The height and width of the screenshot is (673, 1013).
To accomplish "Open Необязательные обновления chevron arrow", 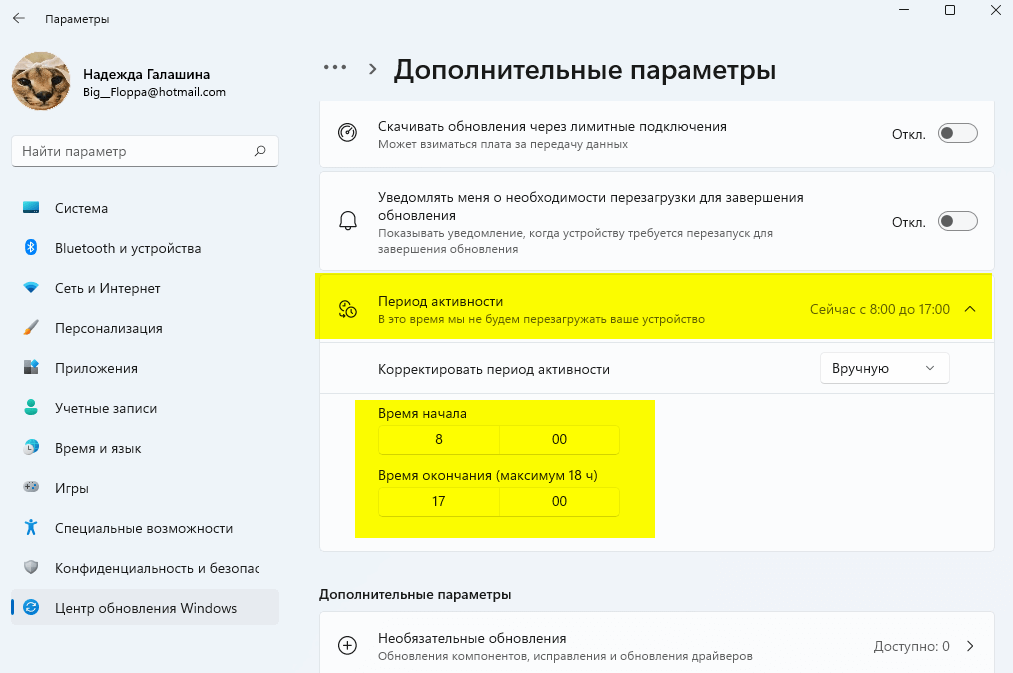I will coord(970,646).
